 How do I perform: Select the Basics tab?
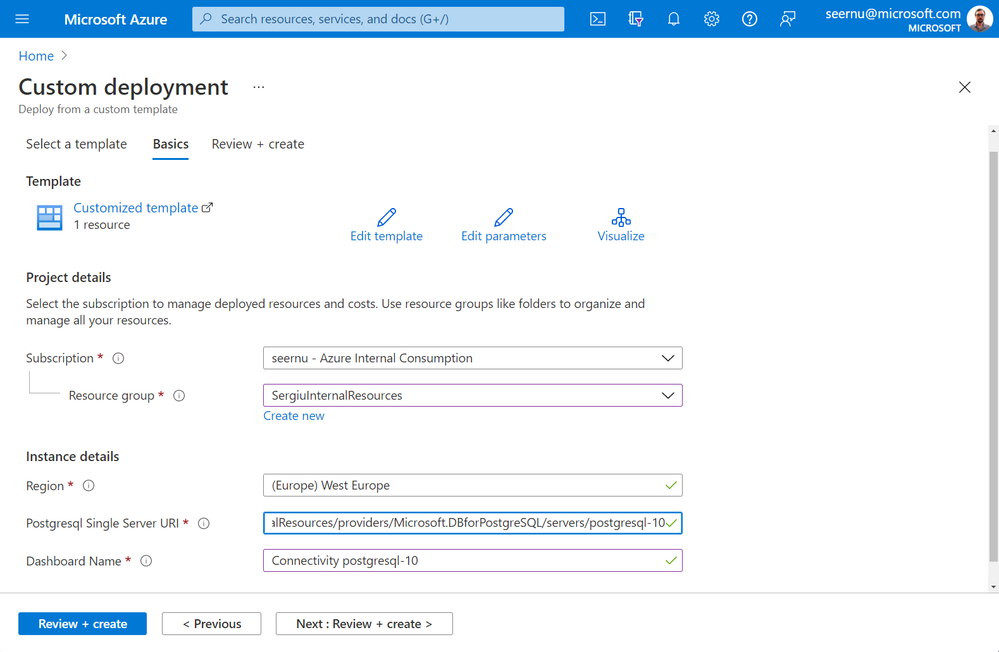[x=171, y=144]
